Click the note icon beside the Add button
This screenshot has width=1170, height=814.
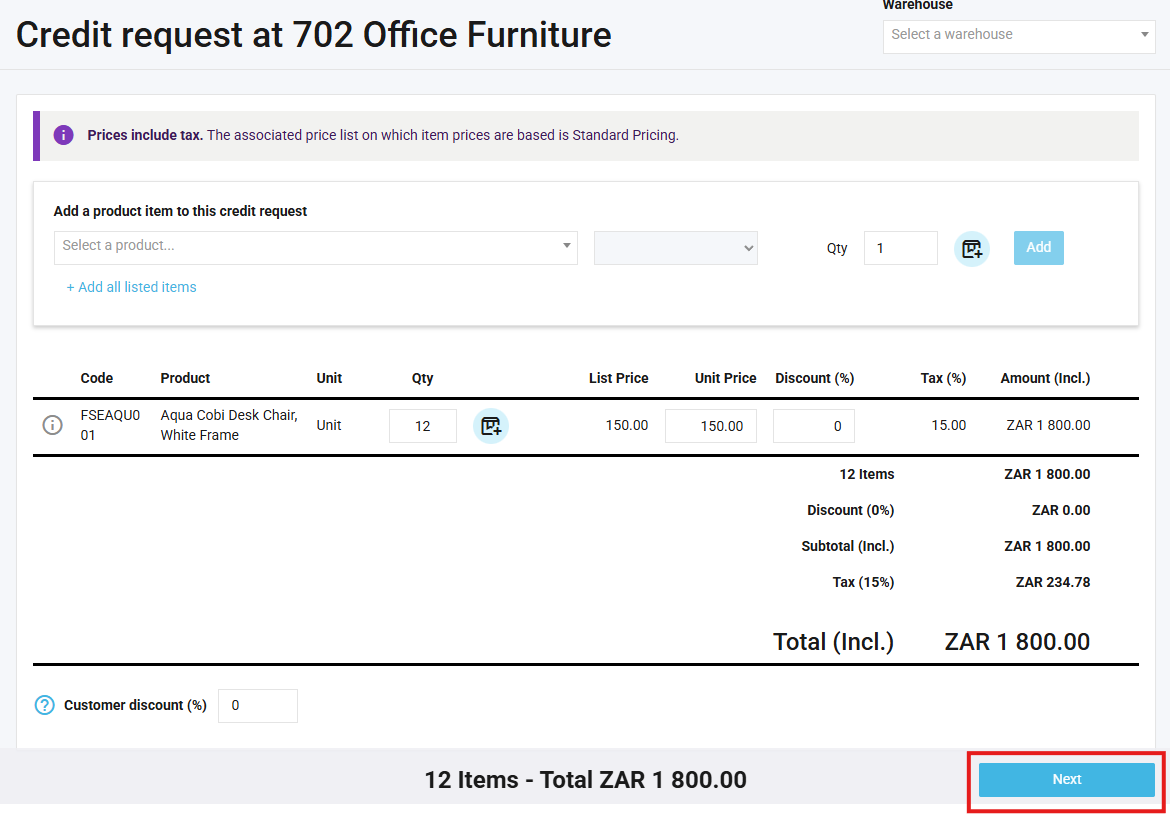[x=971, y=248]
